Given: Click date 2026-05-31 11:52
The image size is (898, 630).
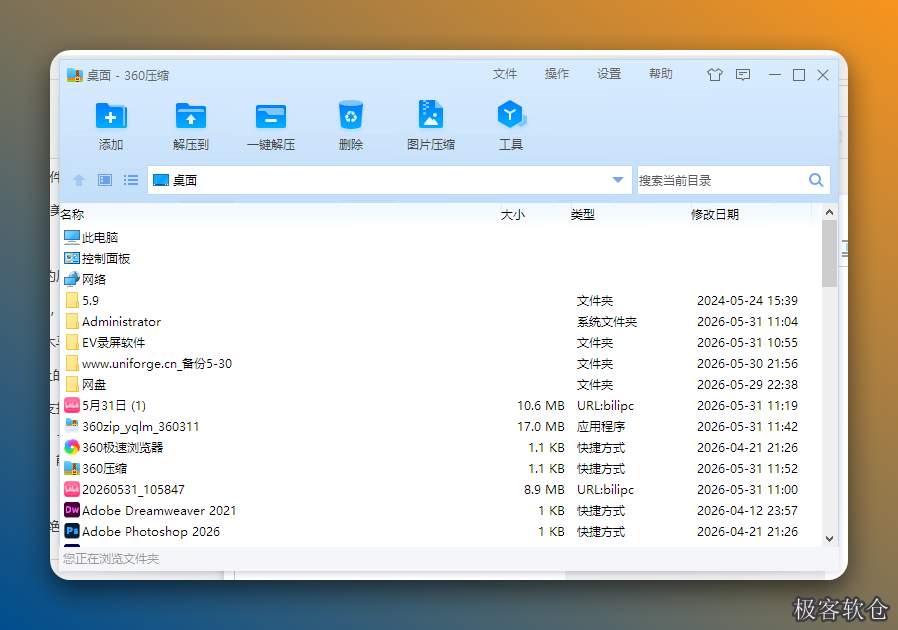Looking at the screenshot, I should (x=747, y=468).
